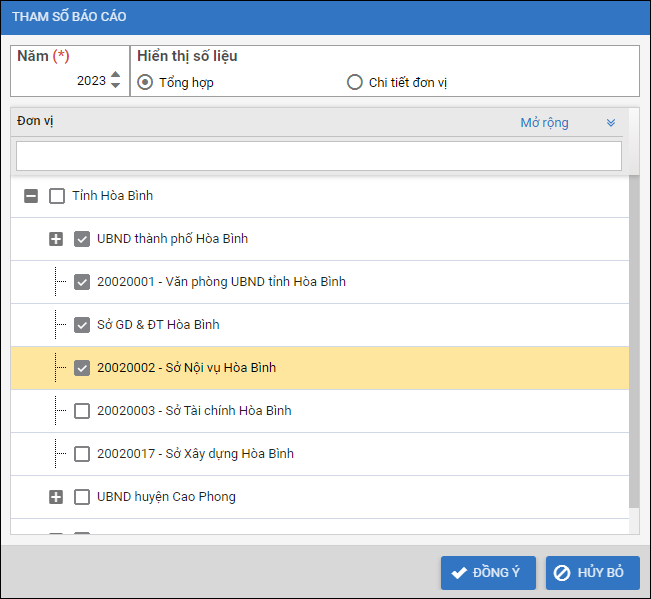
Task: Decrease the year with the down arrow
Action: click(115, 86)
